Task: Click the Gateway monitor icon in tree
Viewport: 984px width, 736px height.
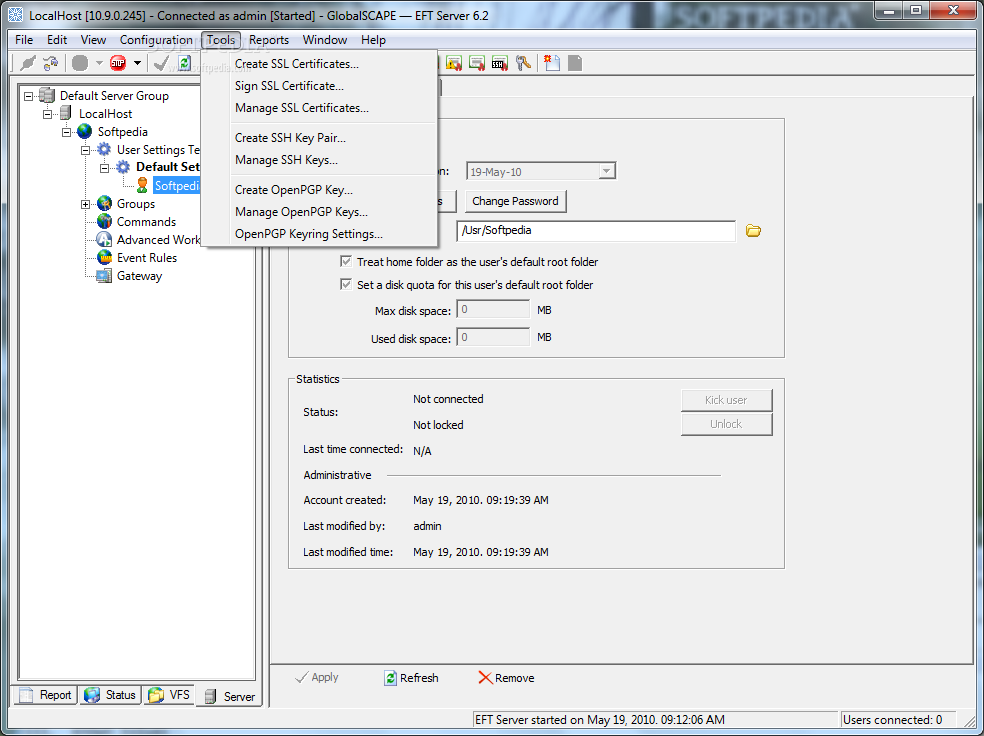Action: (104, 276)
